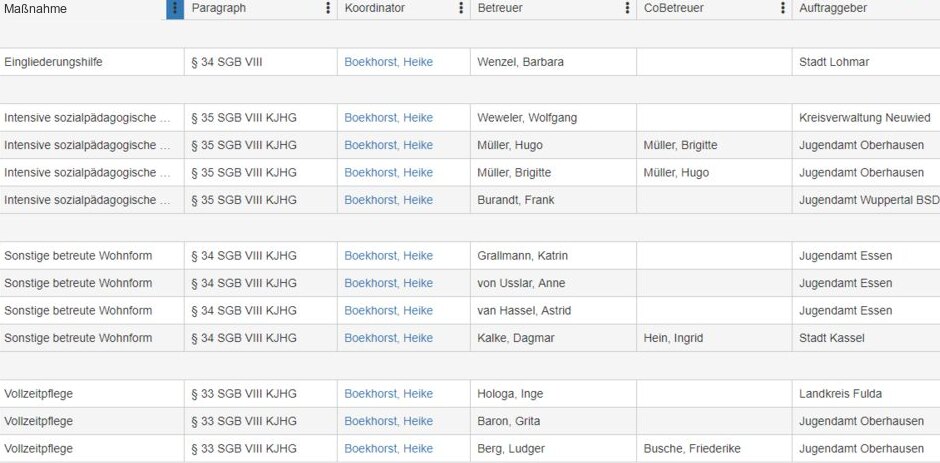Select the Busche, Friederike CoBetreuer cell
Viewport: 940px width, 463px height.
coord(714,449)
